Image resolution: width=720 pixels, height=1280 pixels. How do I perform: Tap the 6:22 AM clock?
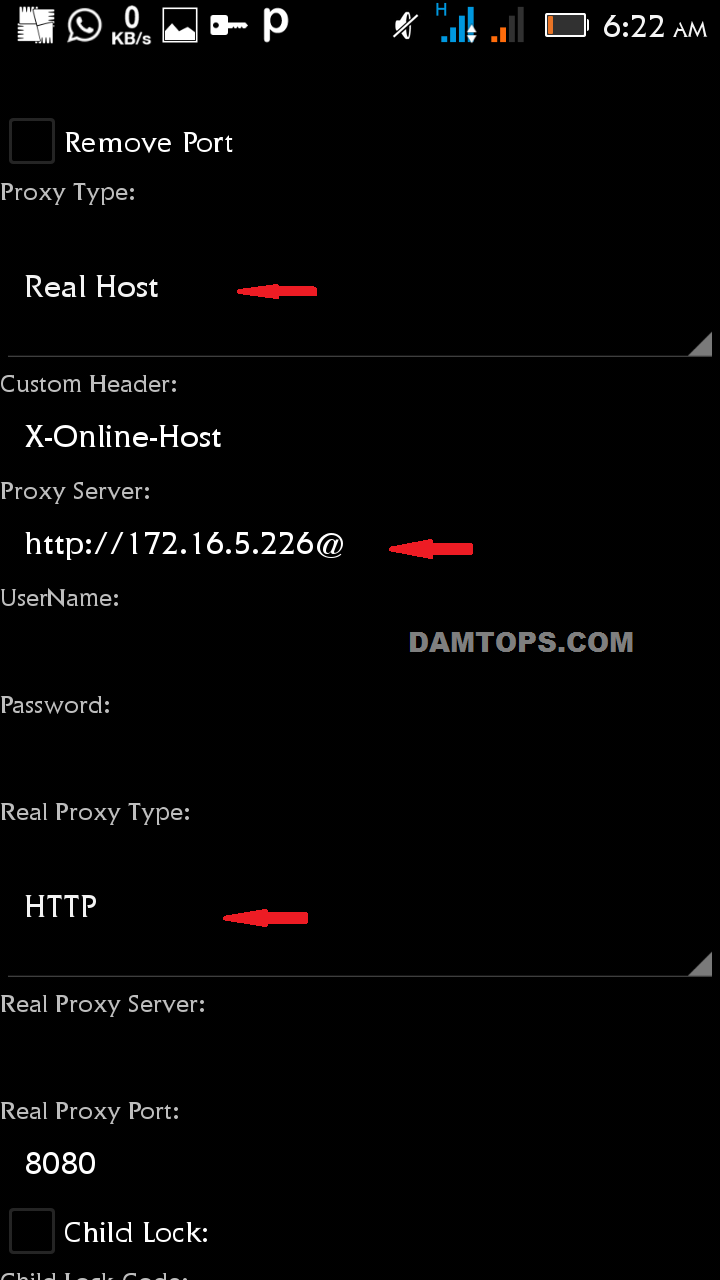pos(655,26)
